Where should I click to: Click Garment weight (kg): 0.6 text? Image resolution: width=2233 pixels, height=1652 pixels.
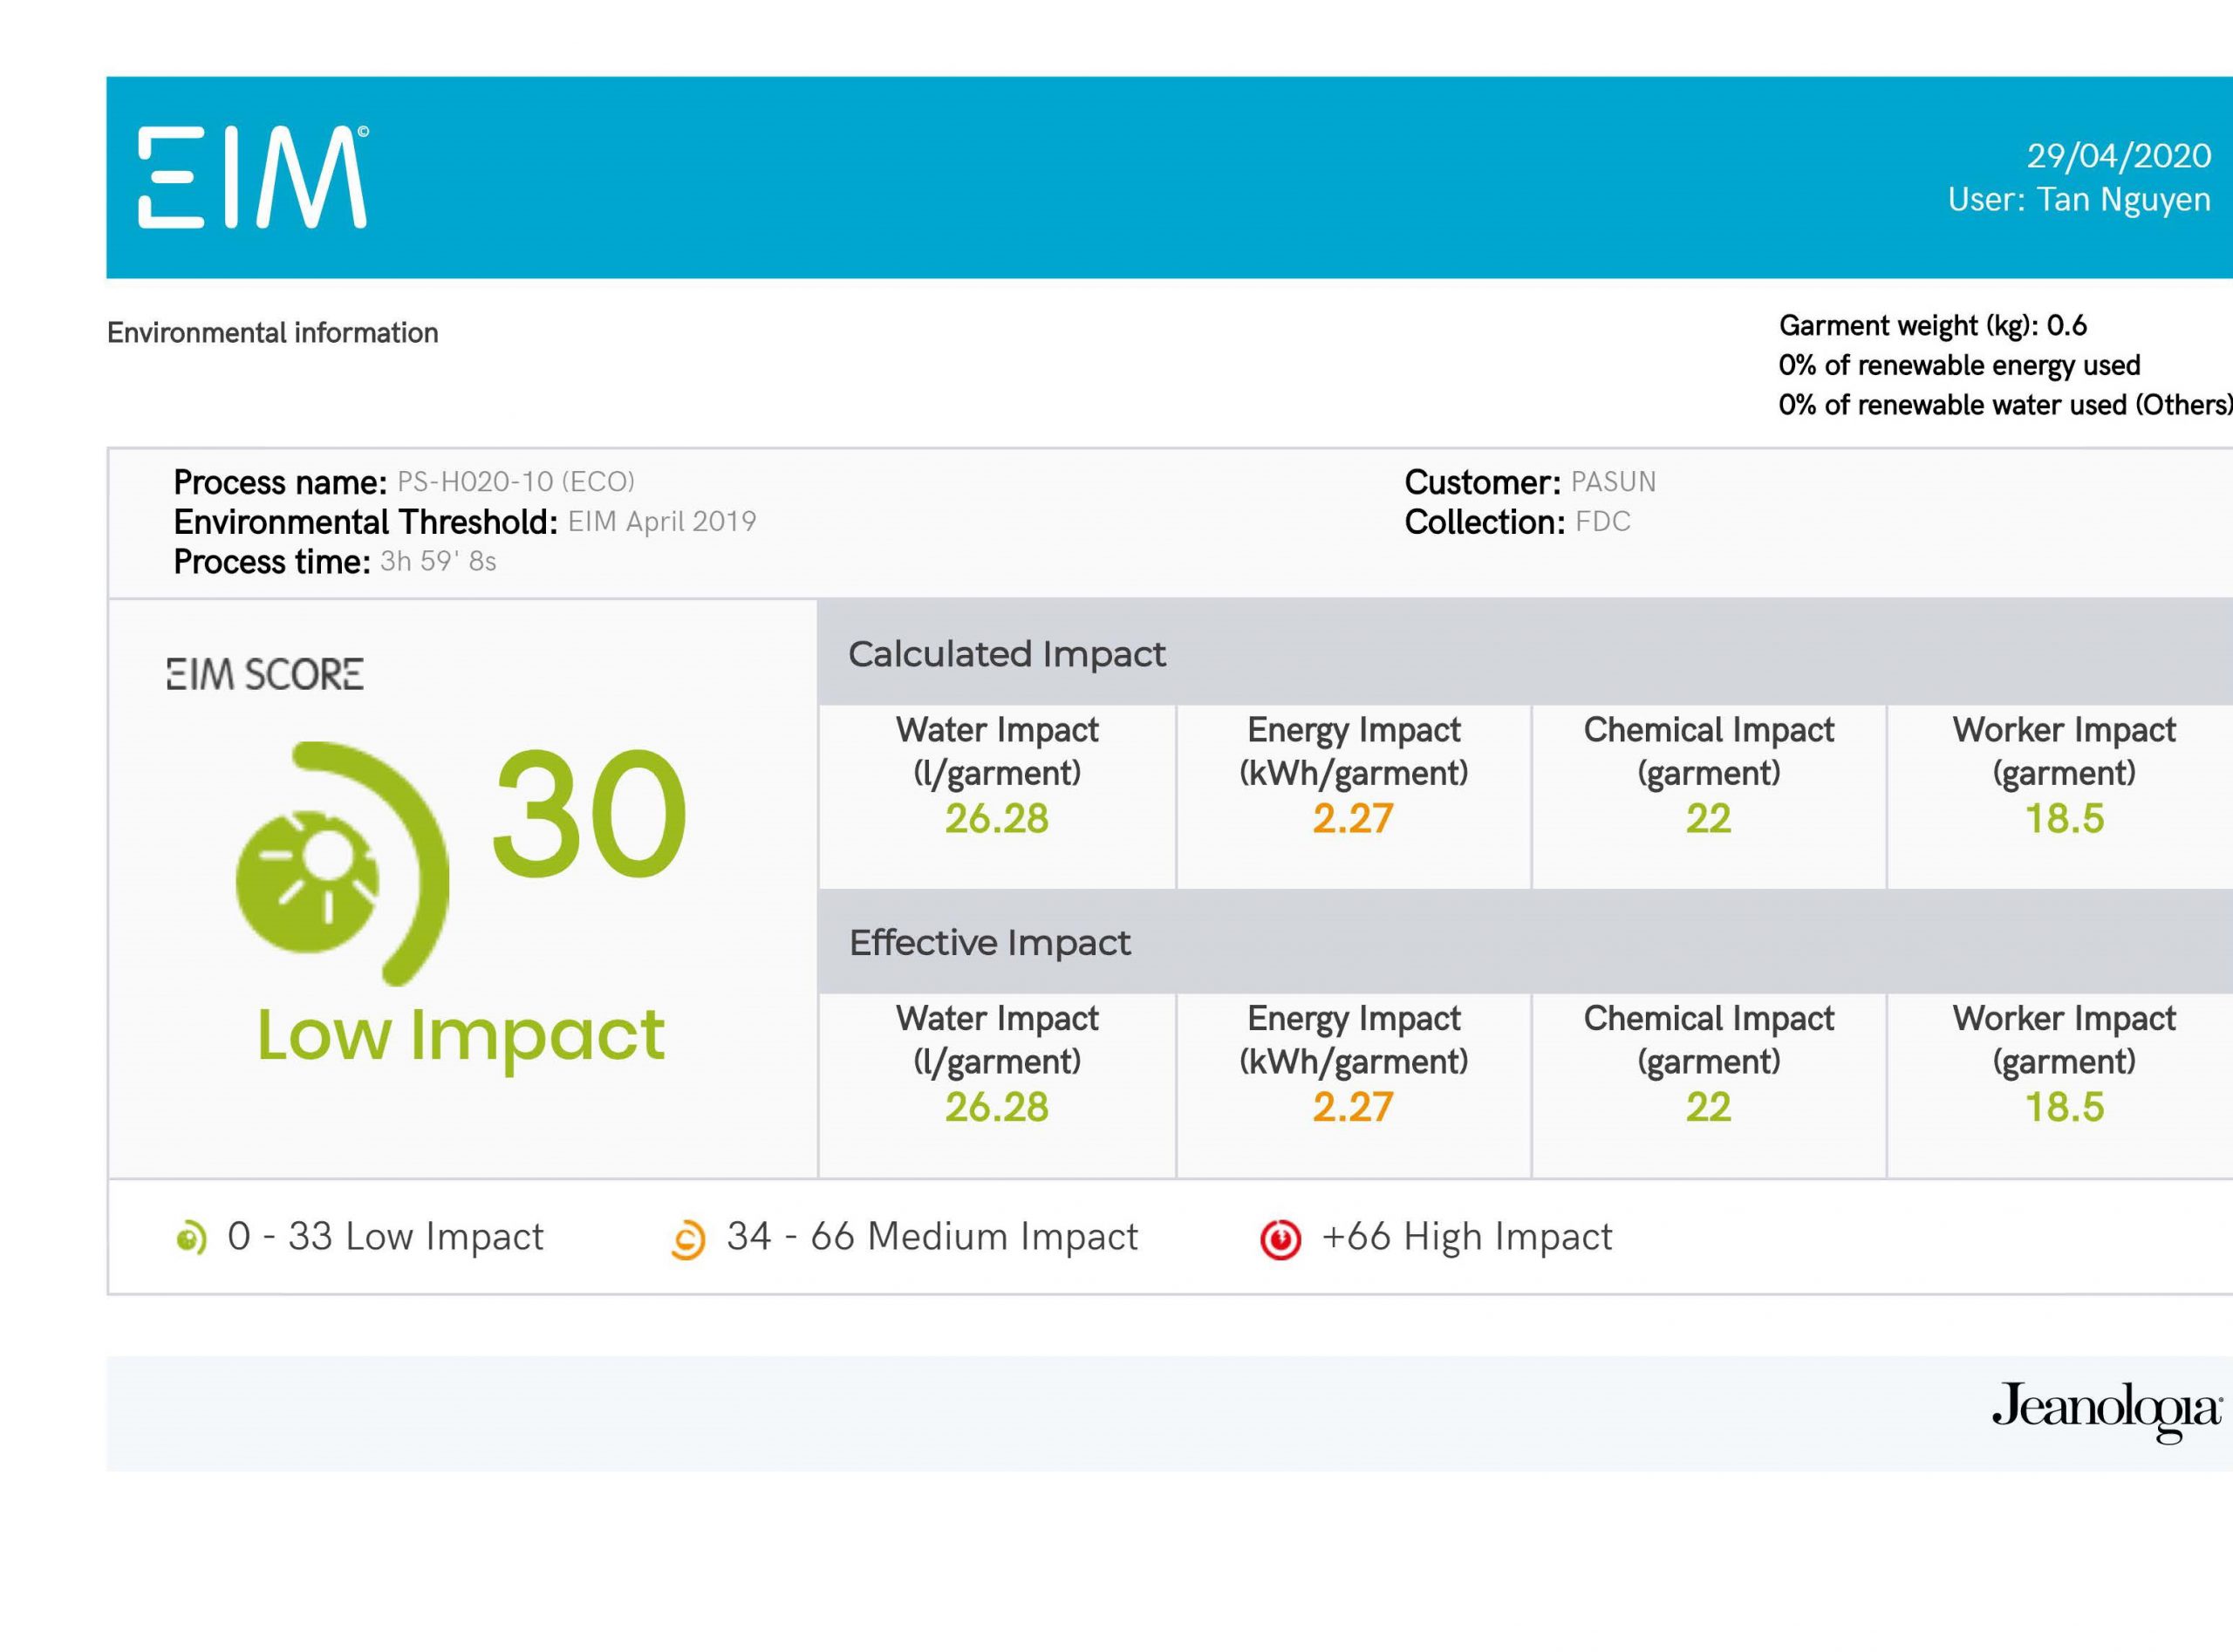pyautogui.click(x=1933, y=326)
